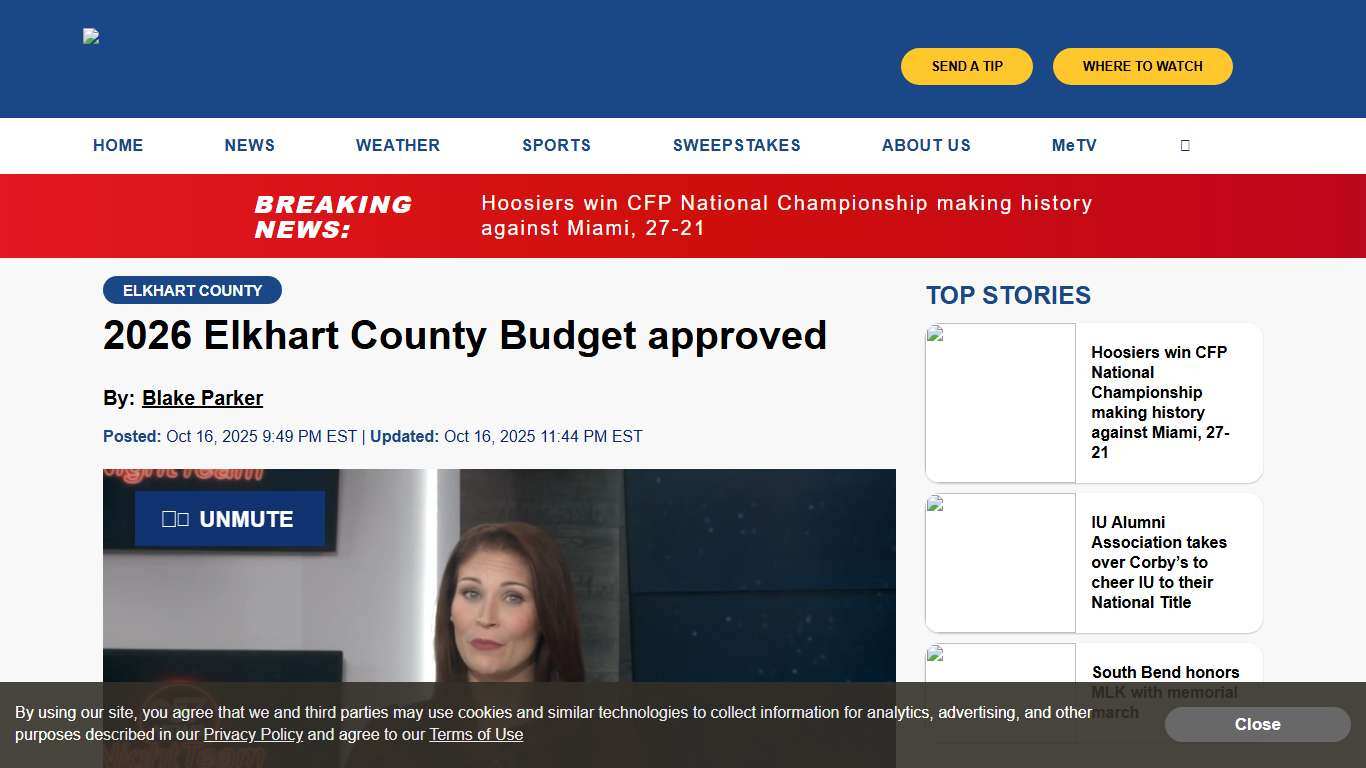Open the site search icon in navigation

coord(1184,145)
